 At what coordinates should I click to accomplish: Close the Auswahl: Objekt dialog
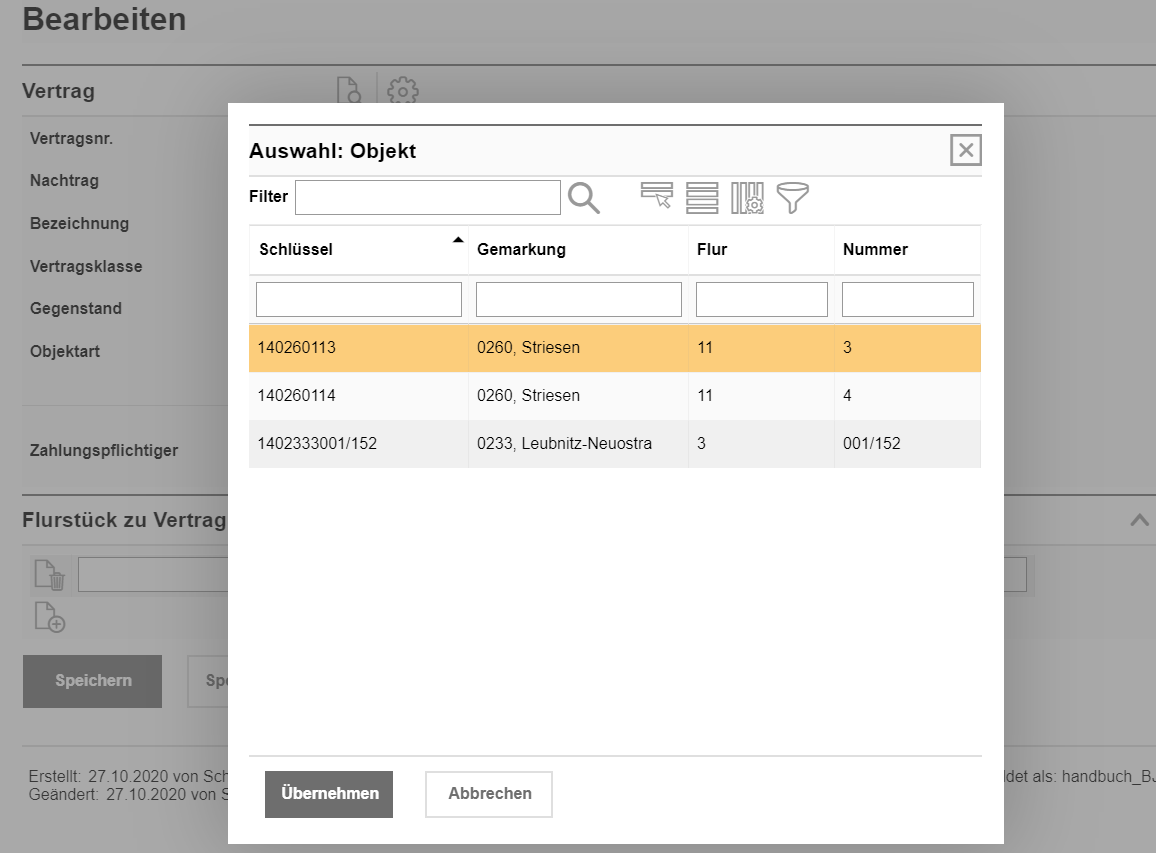pos(965,150)
